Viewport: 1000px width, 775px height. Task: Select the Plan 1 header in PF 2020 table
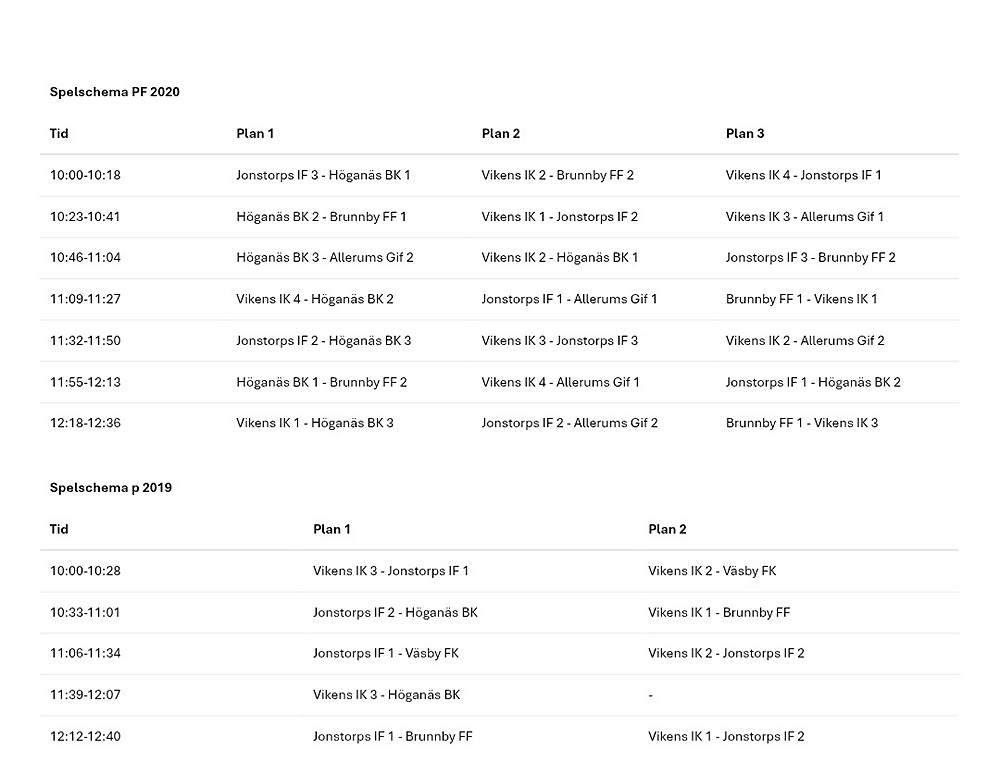click(255, 134)
